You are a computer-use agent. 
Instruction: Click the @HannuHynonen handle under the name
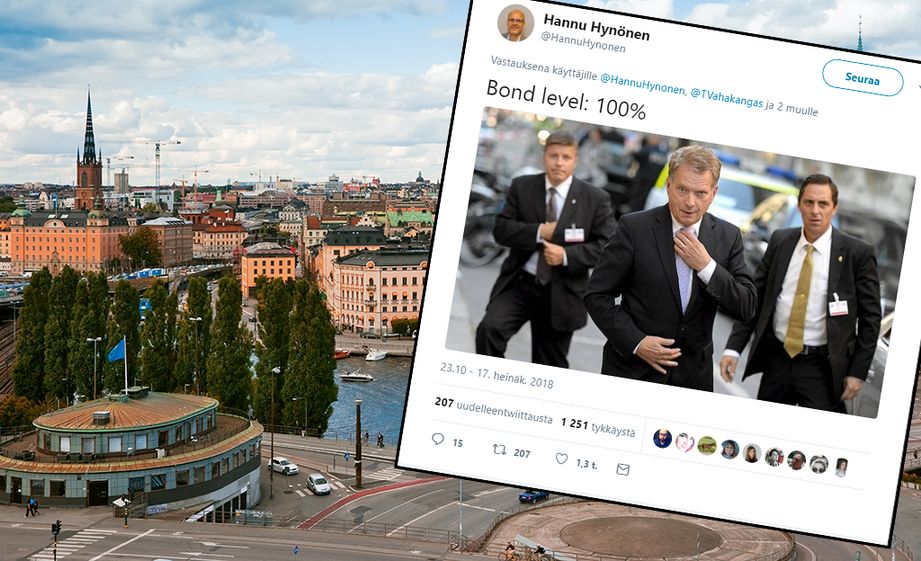click(x=583, y=43)
